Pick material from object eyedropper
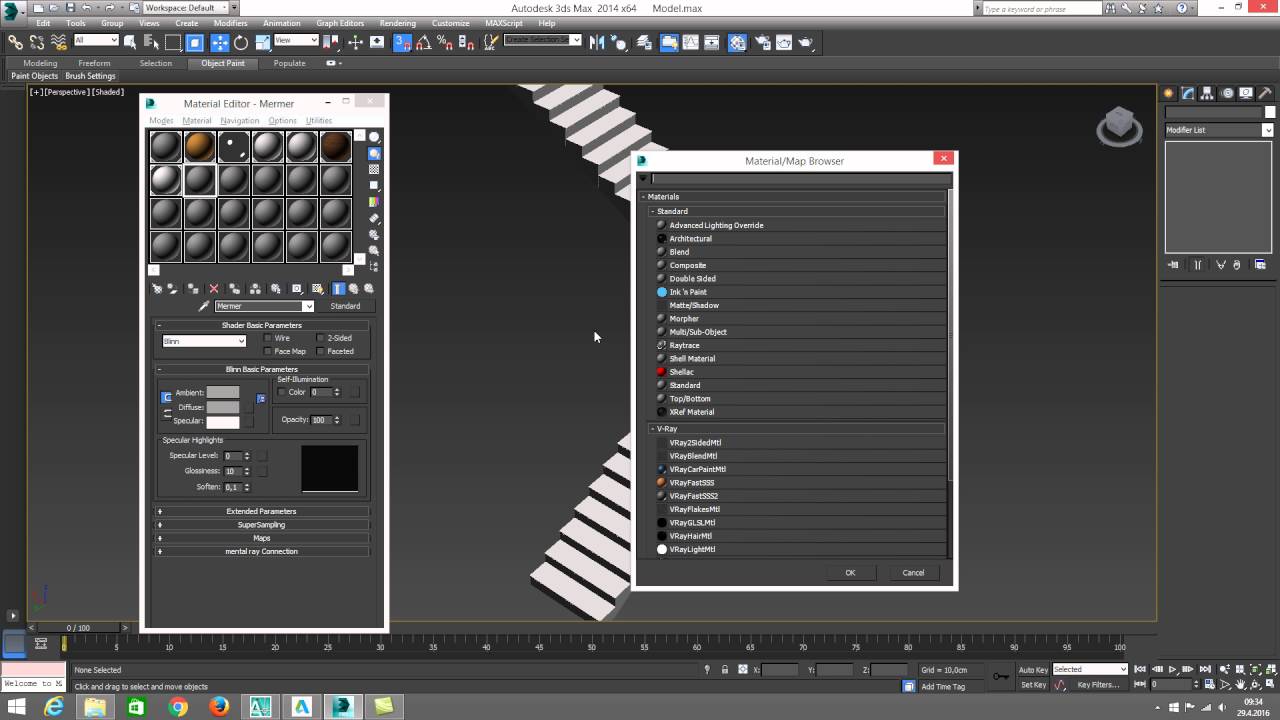Screen dimensions: 1280x720 point(204,306)
